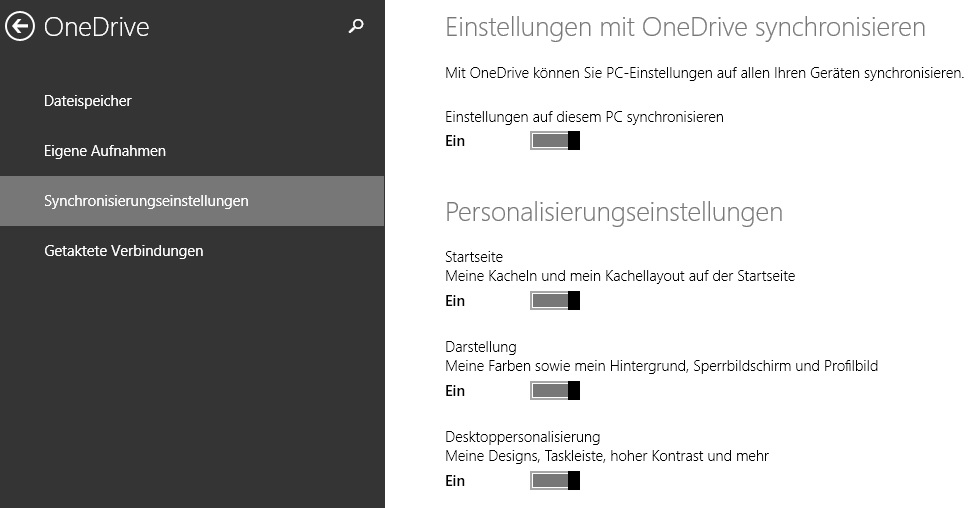Click the Ein label beside Desktoppersonalisierung toggle
This screenshot has width=977, height=508.
(x=455, y=481)
